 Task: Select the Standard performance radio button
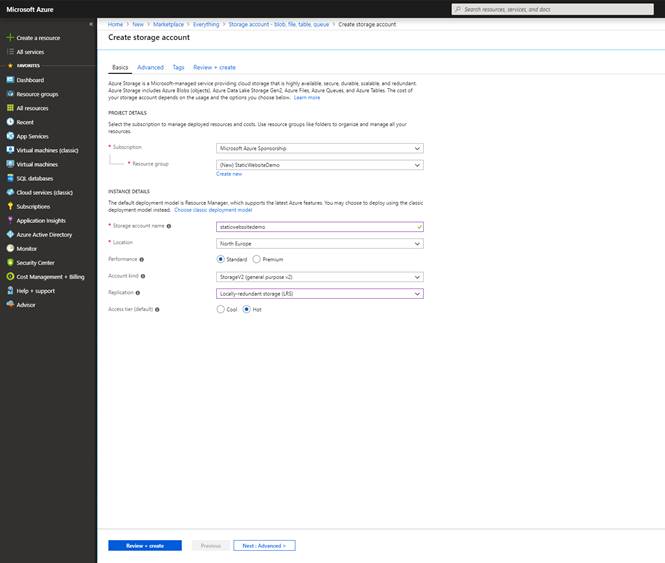coord(221,259)
